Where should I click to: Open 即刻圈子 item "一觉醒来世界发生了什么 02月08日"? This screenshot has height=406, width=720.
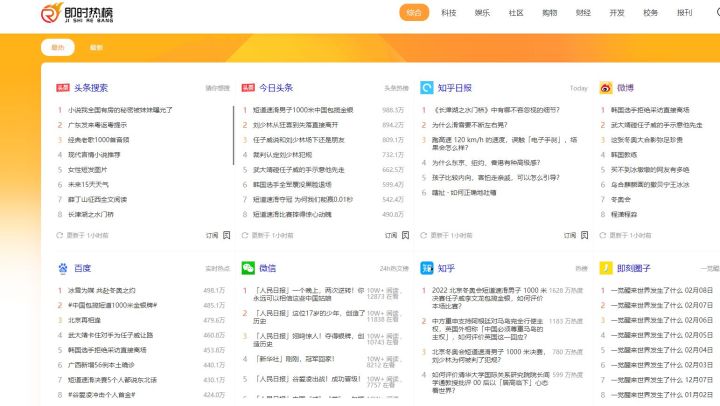[662, 290]
